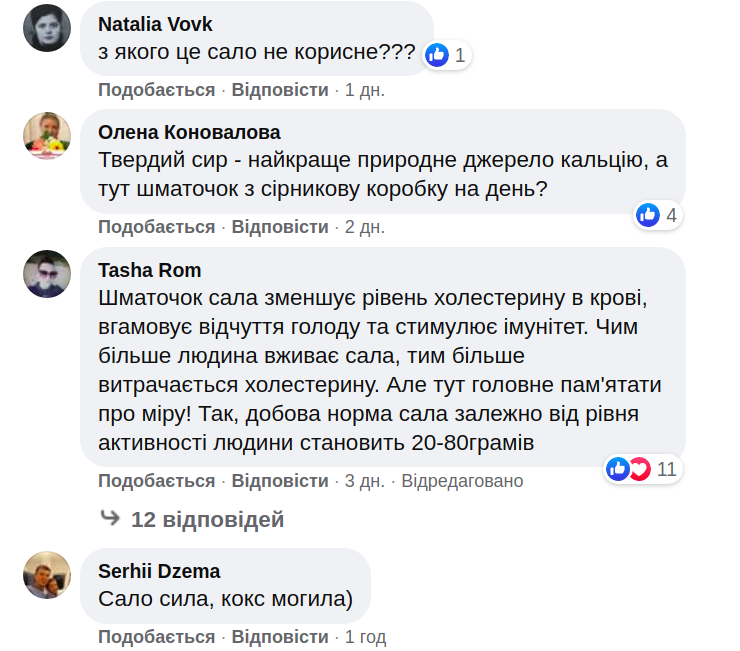Click the 1 год timestamp on Serhii's comment
740x651 pixels.
[365, 637]
